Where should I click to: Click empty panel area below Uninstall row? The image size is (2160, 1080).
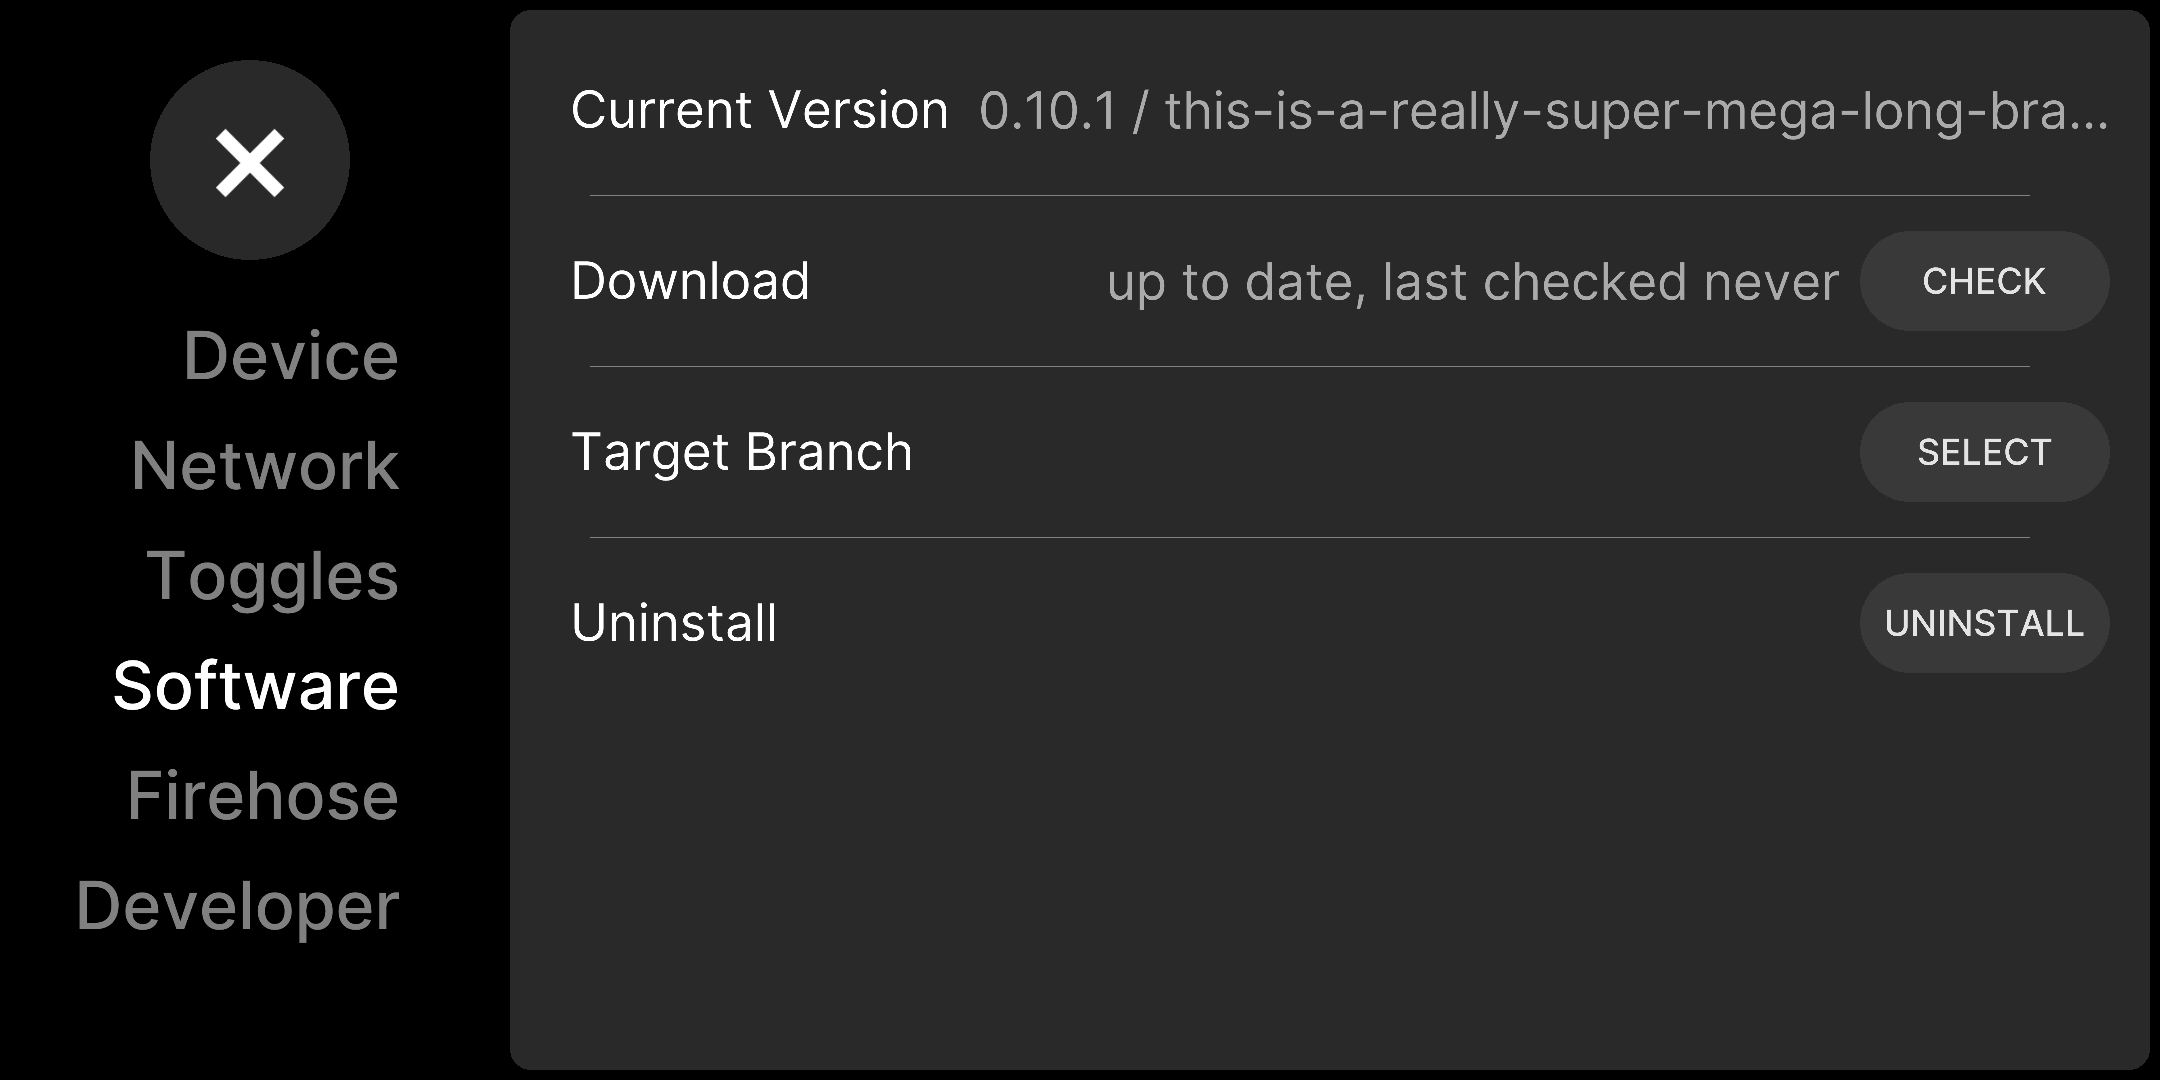[x=1330, y=870]
